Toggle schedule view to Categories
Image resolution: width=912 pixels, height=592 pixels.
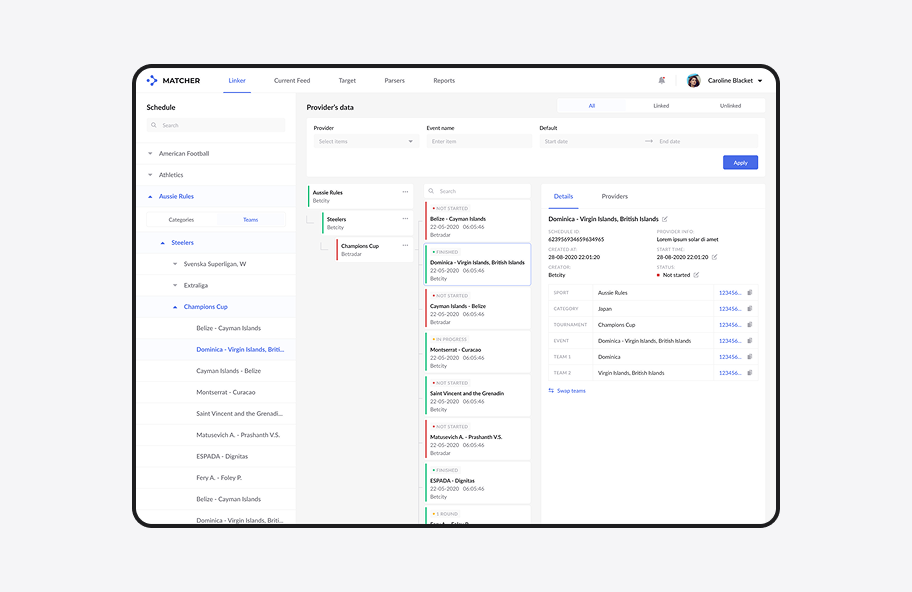pos(181,220)
